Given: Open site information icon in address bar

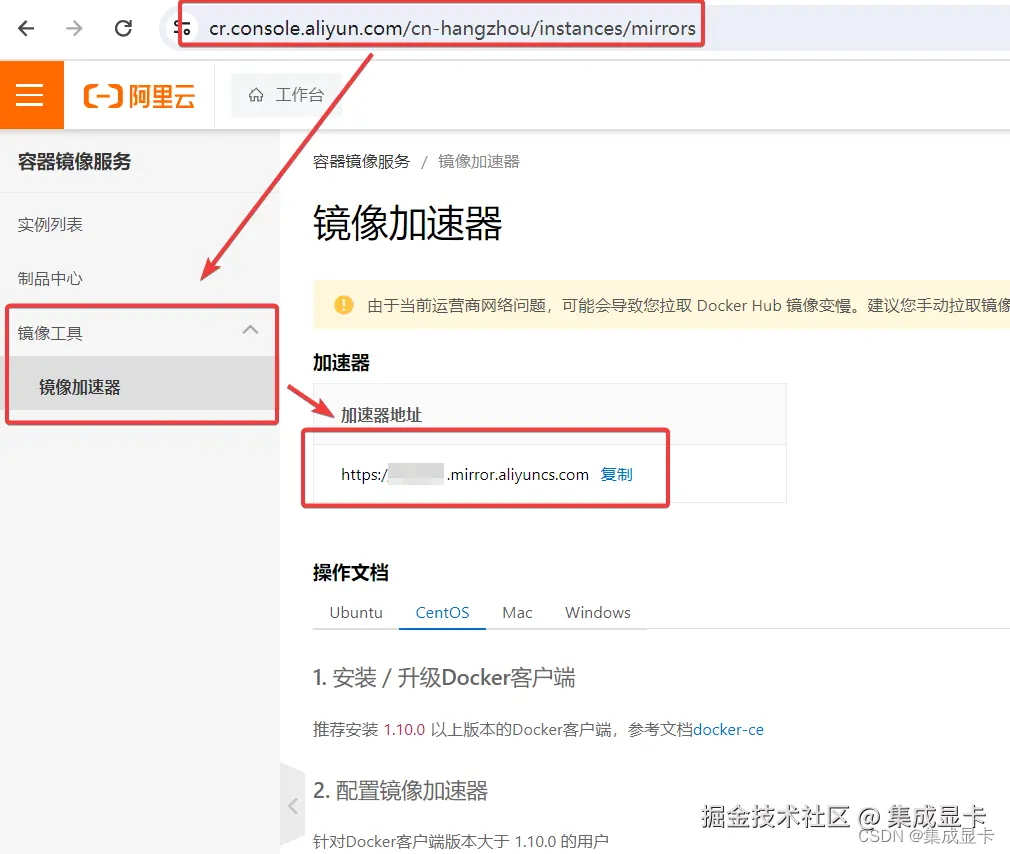Looking at the screenshot, I should coord(182,28).
